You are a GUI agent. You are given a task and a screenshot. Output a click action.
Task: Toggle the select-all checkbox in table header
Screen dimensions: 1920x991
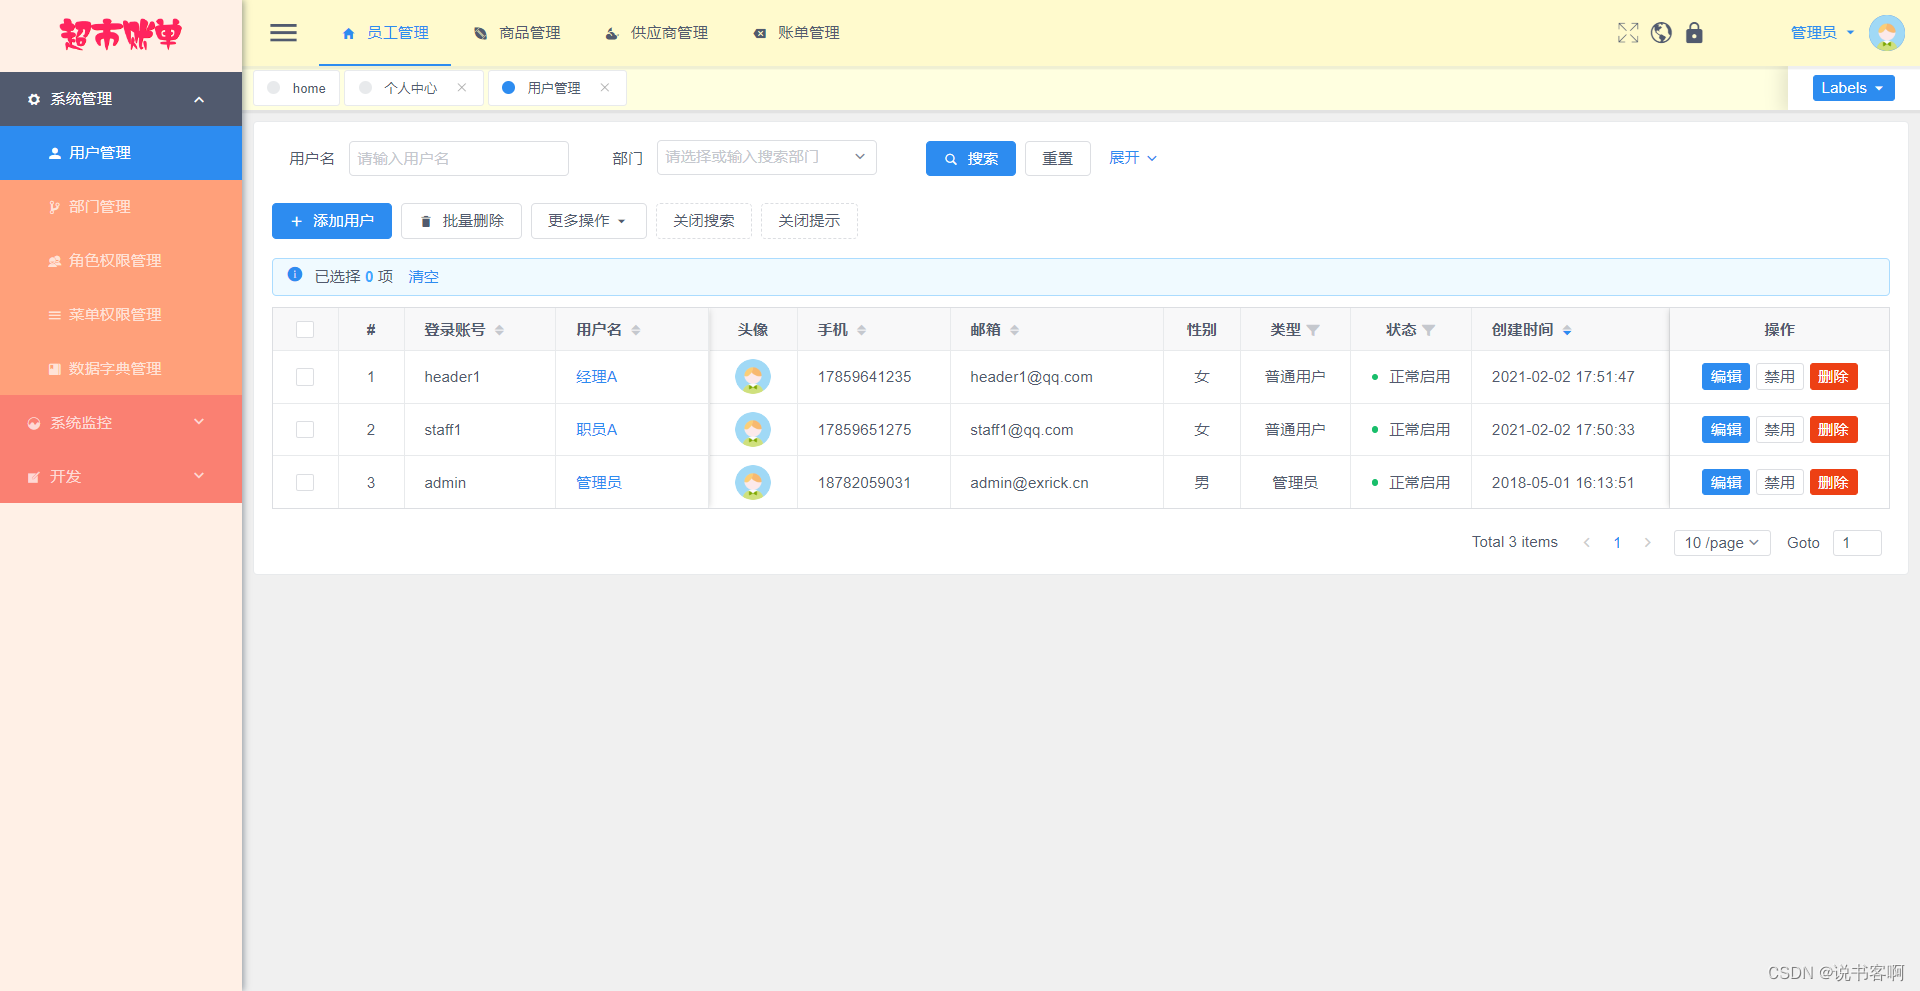[305, 330]
